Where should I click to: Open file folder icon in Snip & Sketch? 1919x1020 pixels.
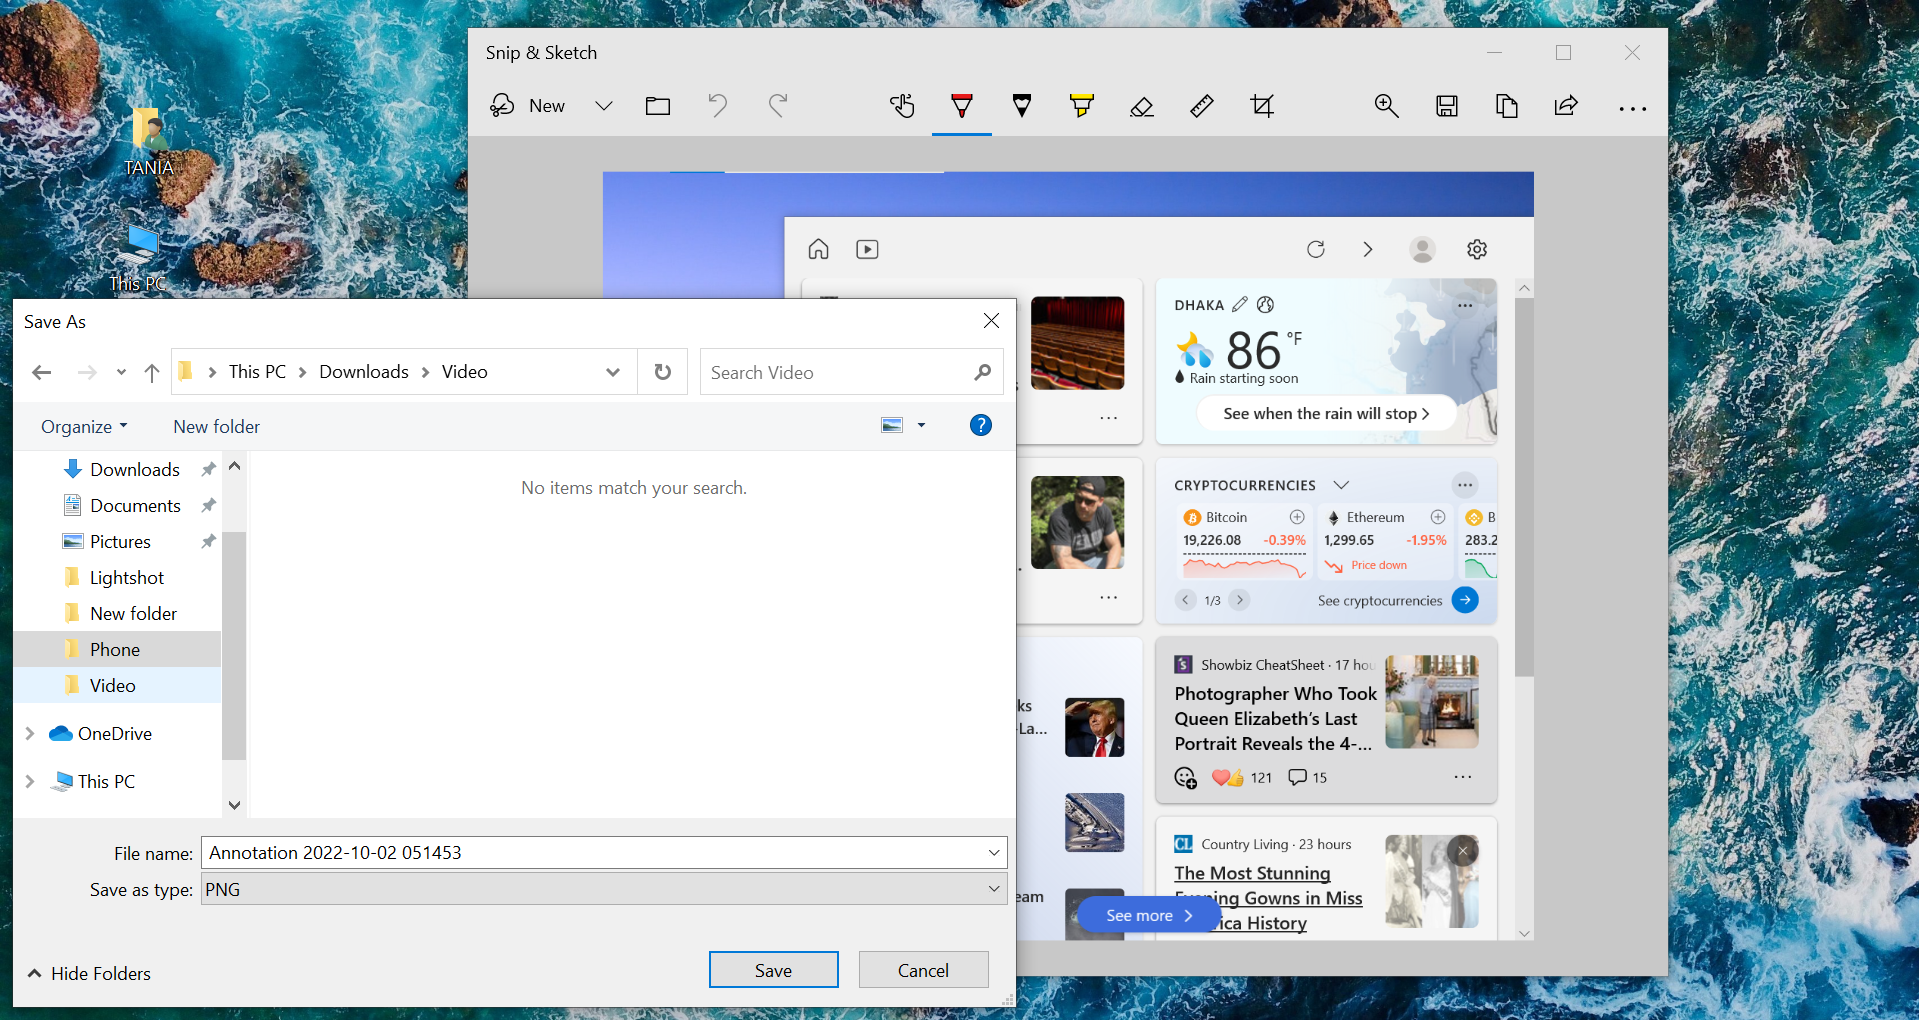pyautogui.click(x=658, y=106)
